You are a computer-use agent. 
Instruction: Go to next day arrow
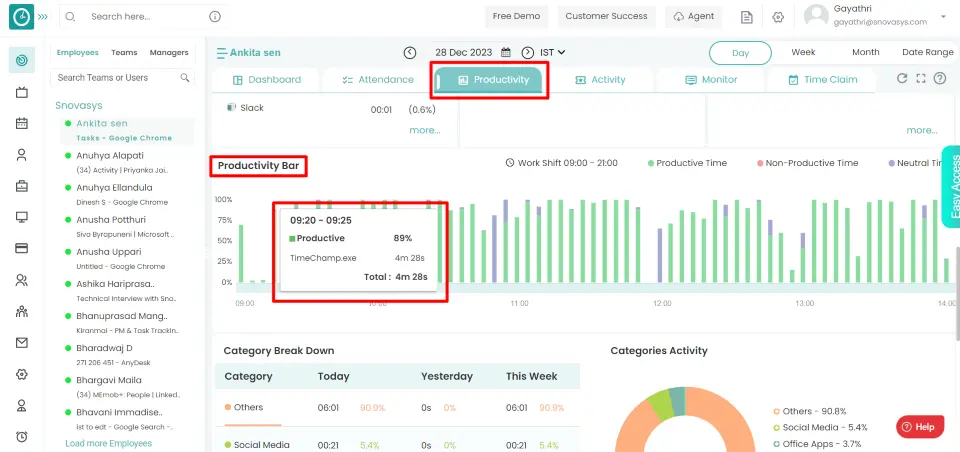coord(528,53)
